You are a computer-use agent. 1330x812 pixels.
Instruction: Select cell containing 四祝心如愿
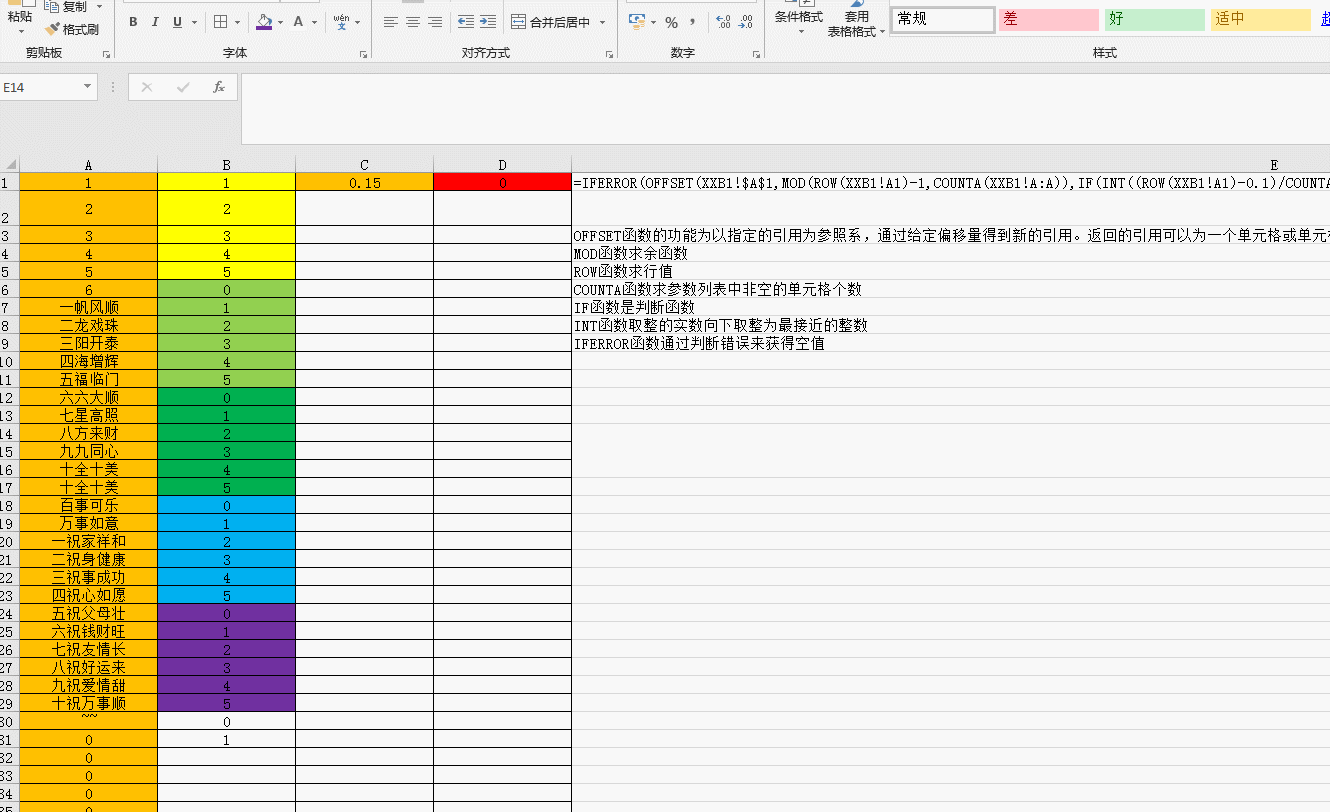89,595
